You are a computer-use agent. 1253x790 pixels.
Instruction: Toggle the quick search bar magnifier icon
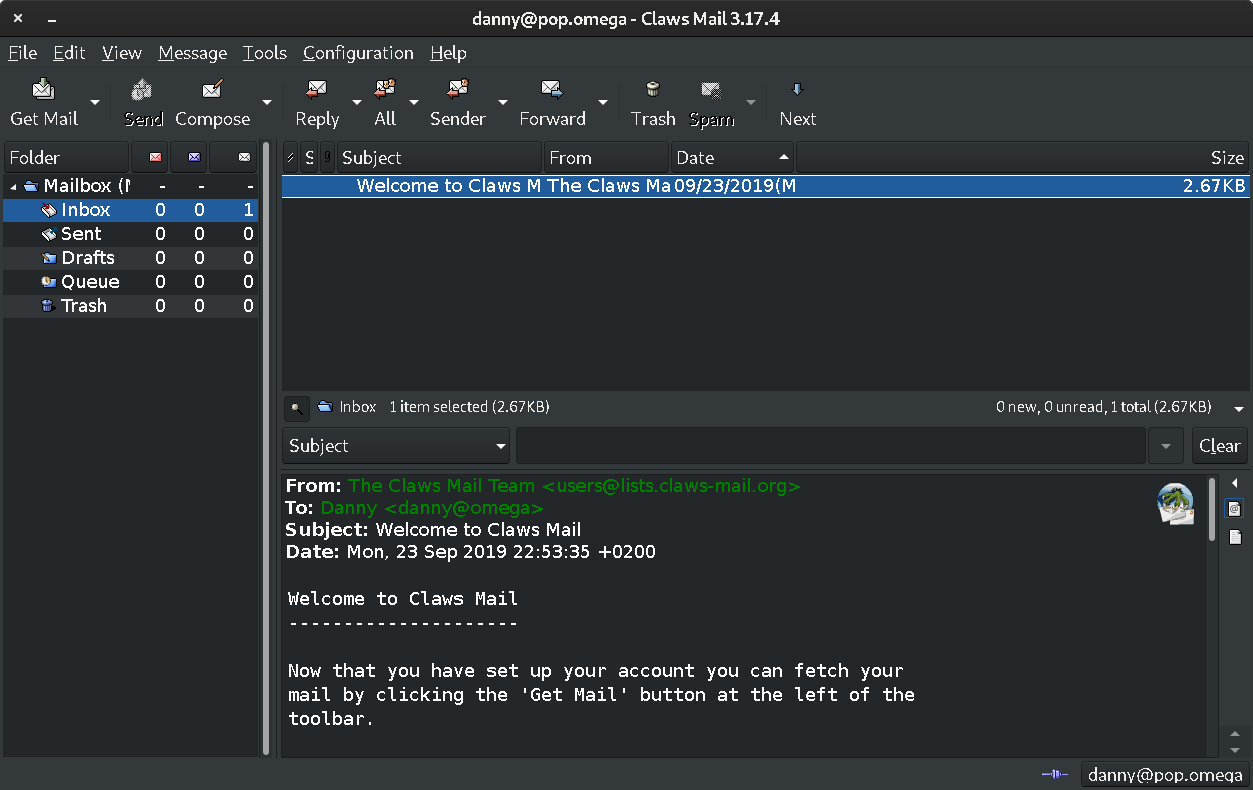(297, 408)
